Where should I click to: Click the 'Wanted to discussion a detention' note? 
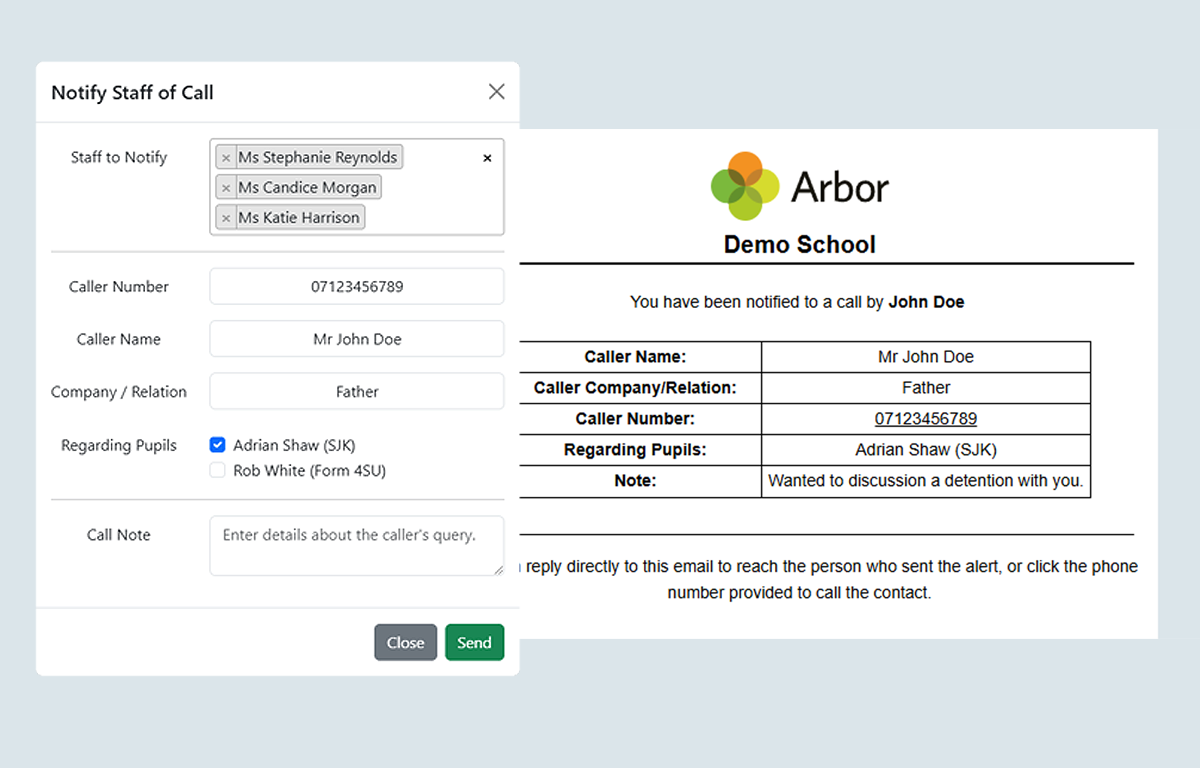click(x=926, y=481)
